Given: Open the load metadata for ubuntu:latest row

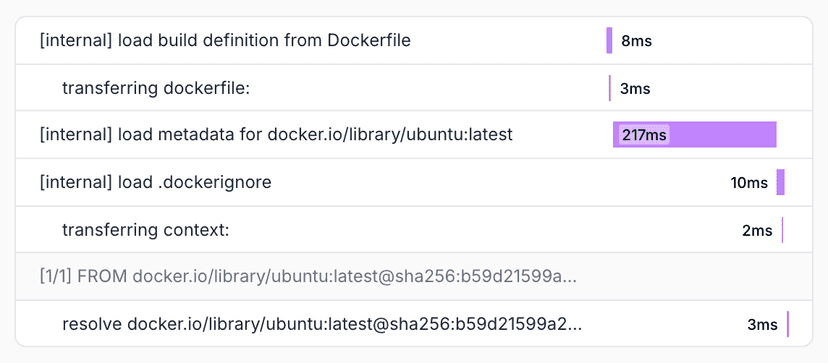Looking at the screenshot, I should tap(414, 135).
